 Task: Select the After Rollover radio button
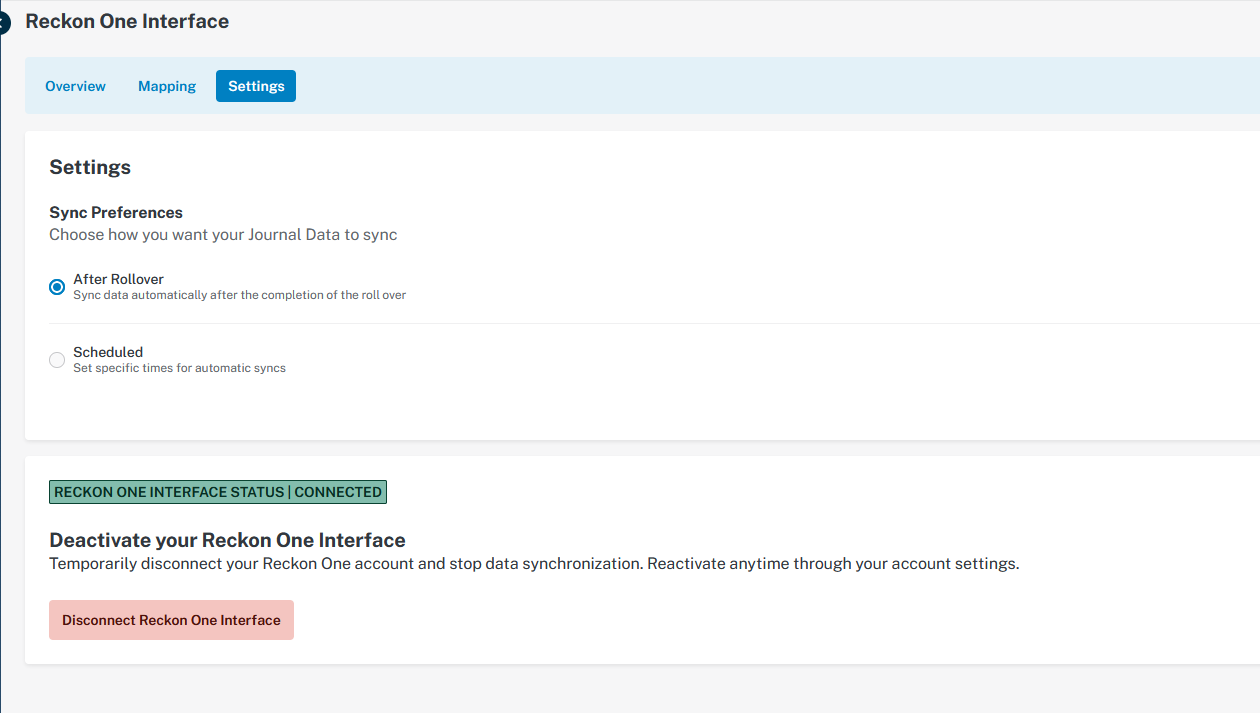click(57, 287)
